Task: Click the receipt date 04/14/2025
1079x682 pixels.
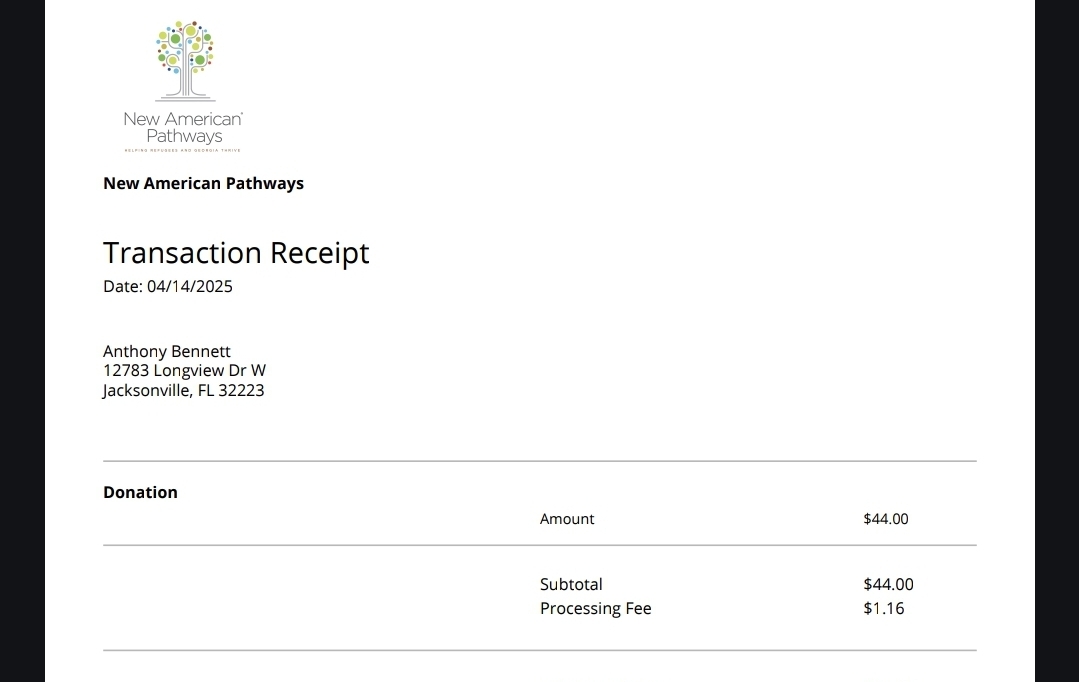Action: coord(190,287)
